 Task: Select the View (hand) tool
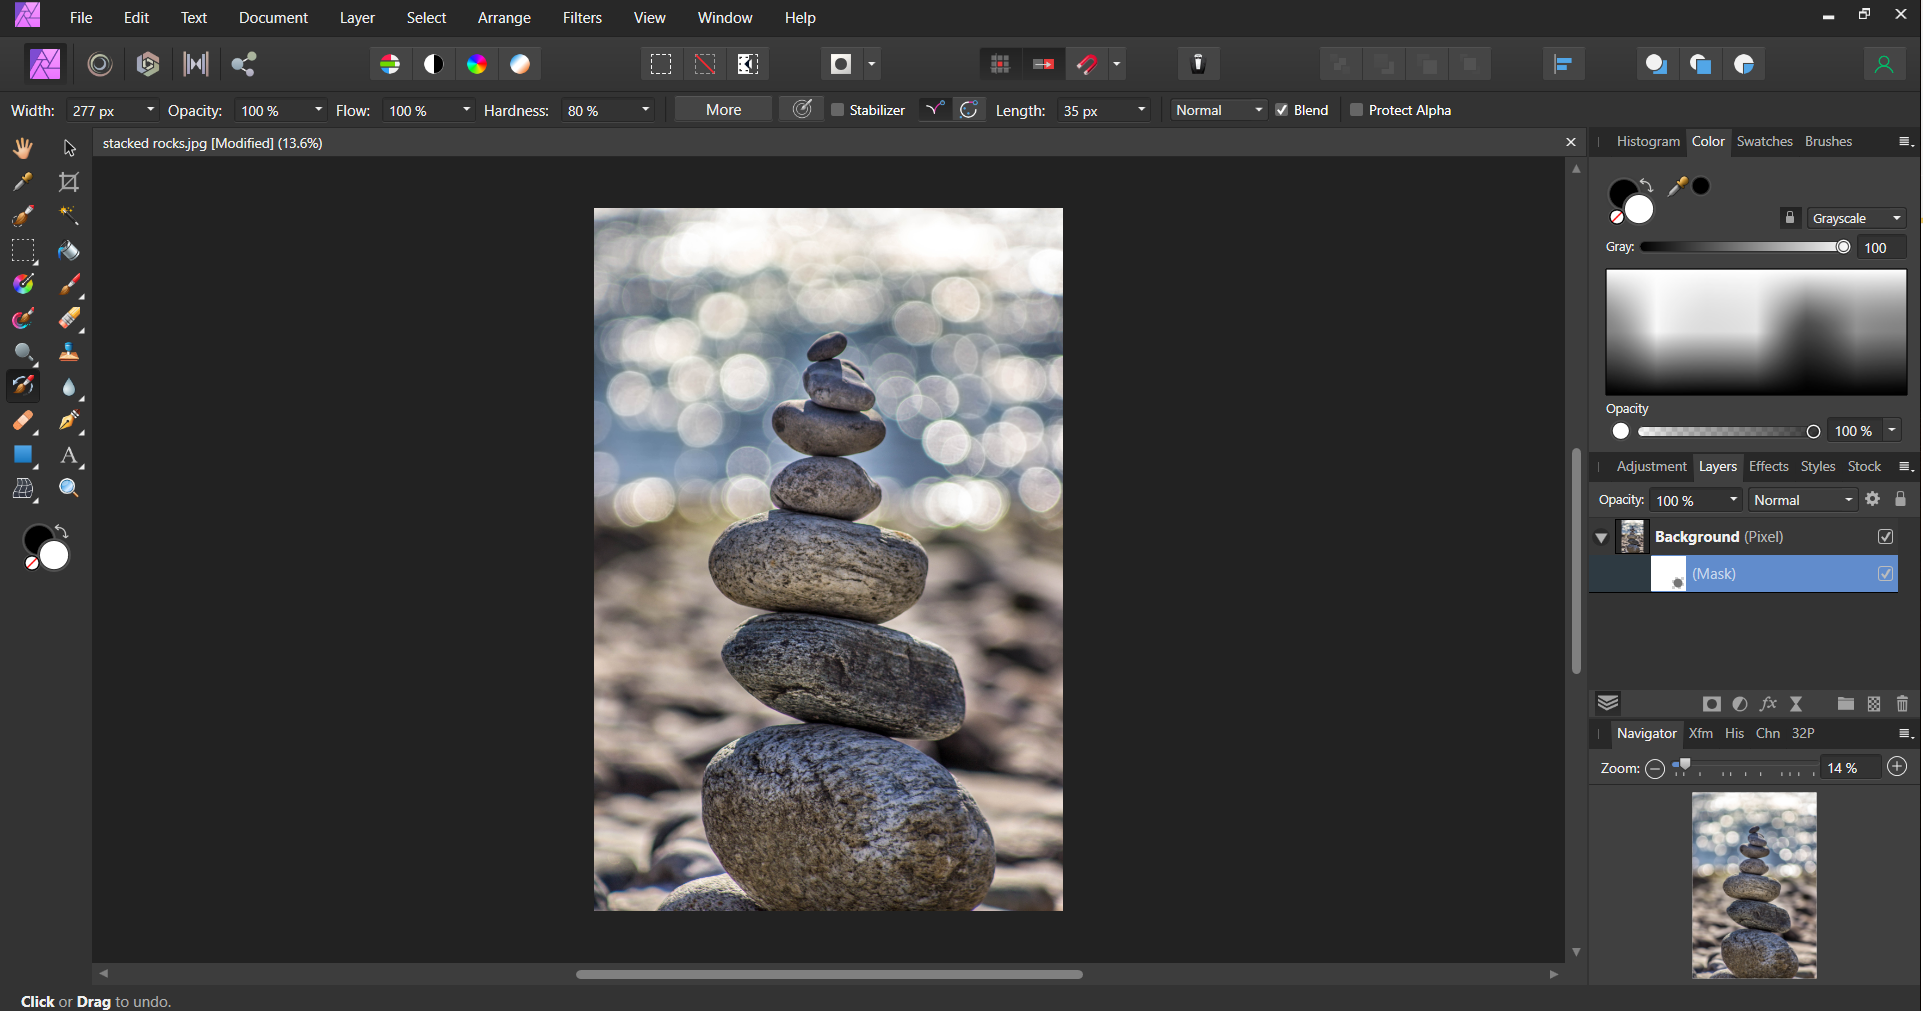[23, 148]
